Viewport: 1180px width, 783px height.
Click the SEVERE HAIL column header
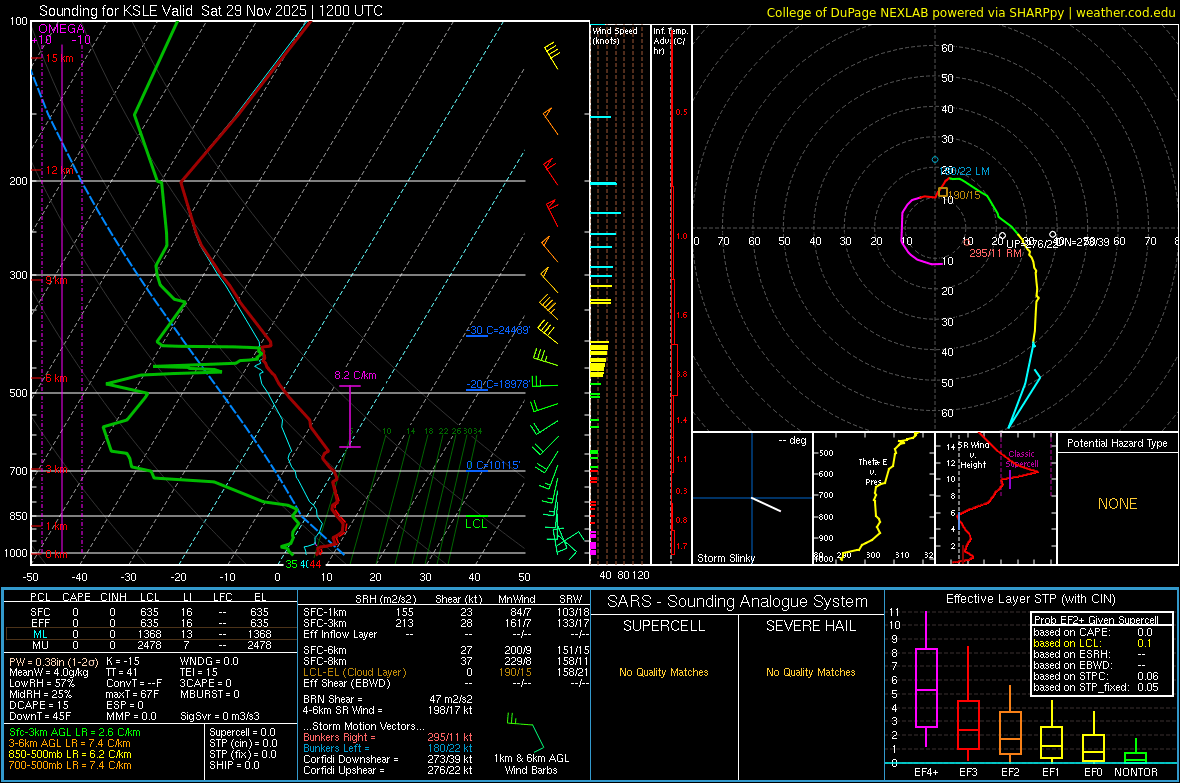pyautogui.click(x=810, y=626)
